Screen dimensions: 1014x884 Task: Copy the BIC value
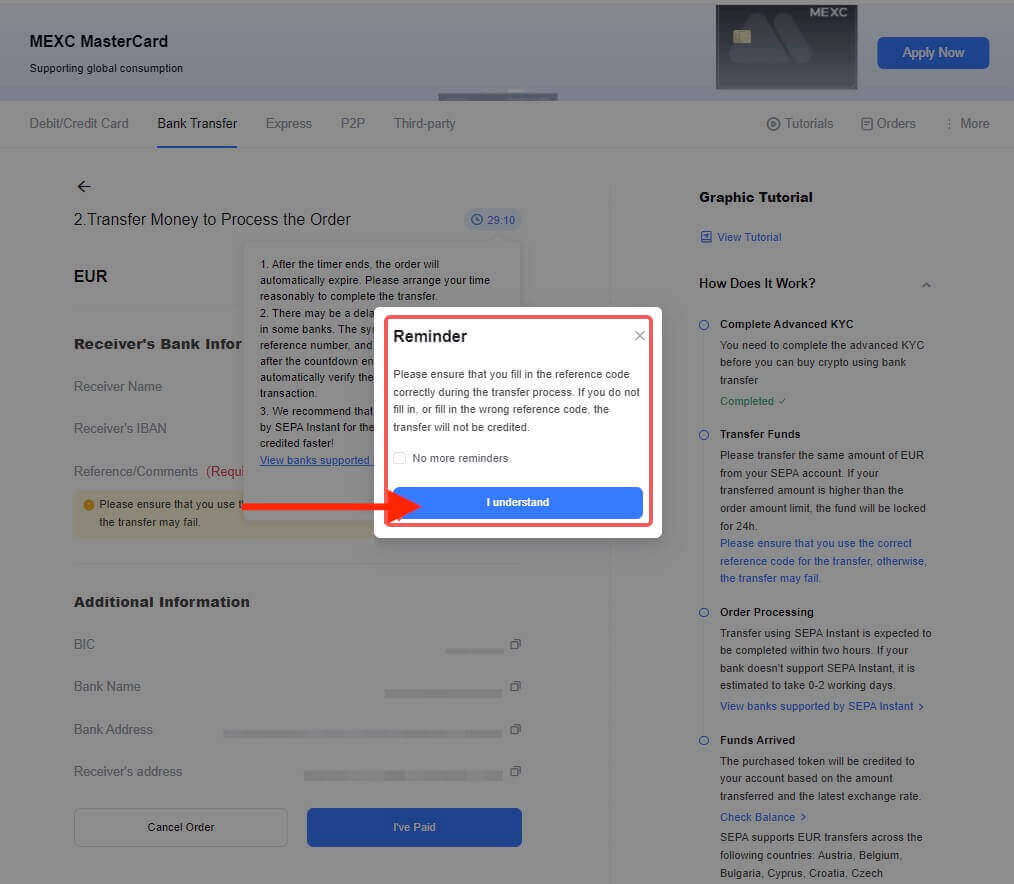point(515,644)
